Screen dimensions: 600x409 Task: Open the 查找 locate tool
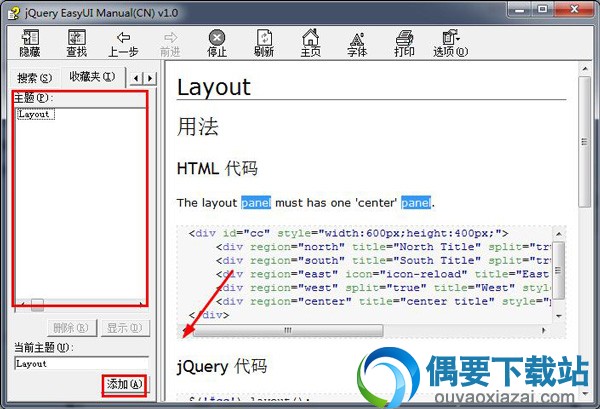pos(77,43)
